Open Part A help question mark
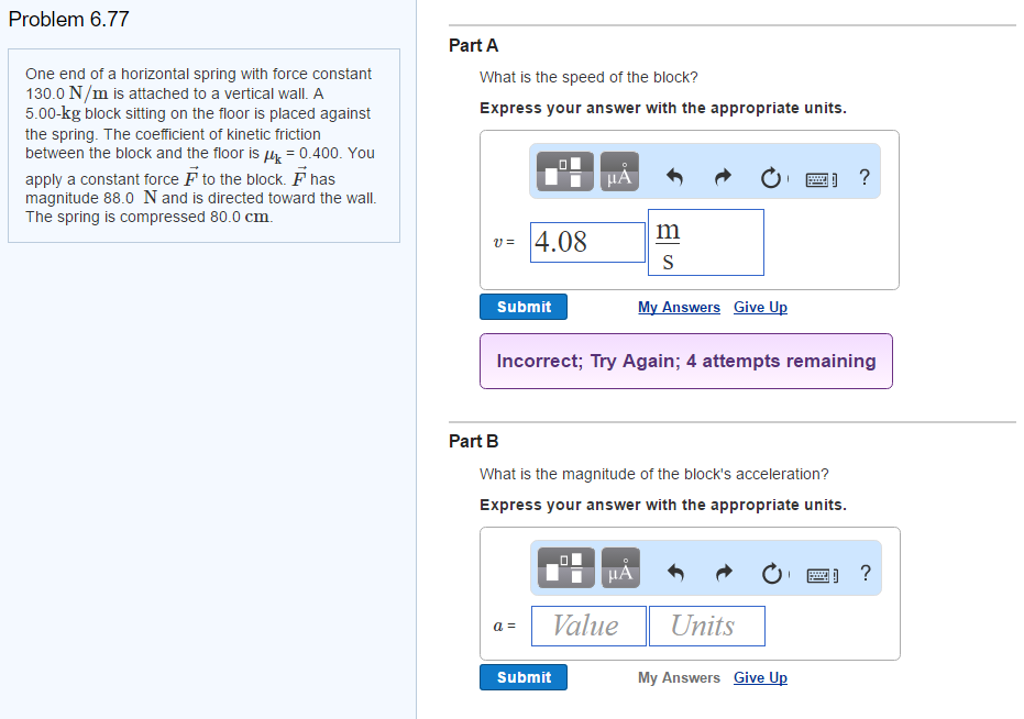Viewport: 1024px width, 719px height. click(865, 177)
